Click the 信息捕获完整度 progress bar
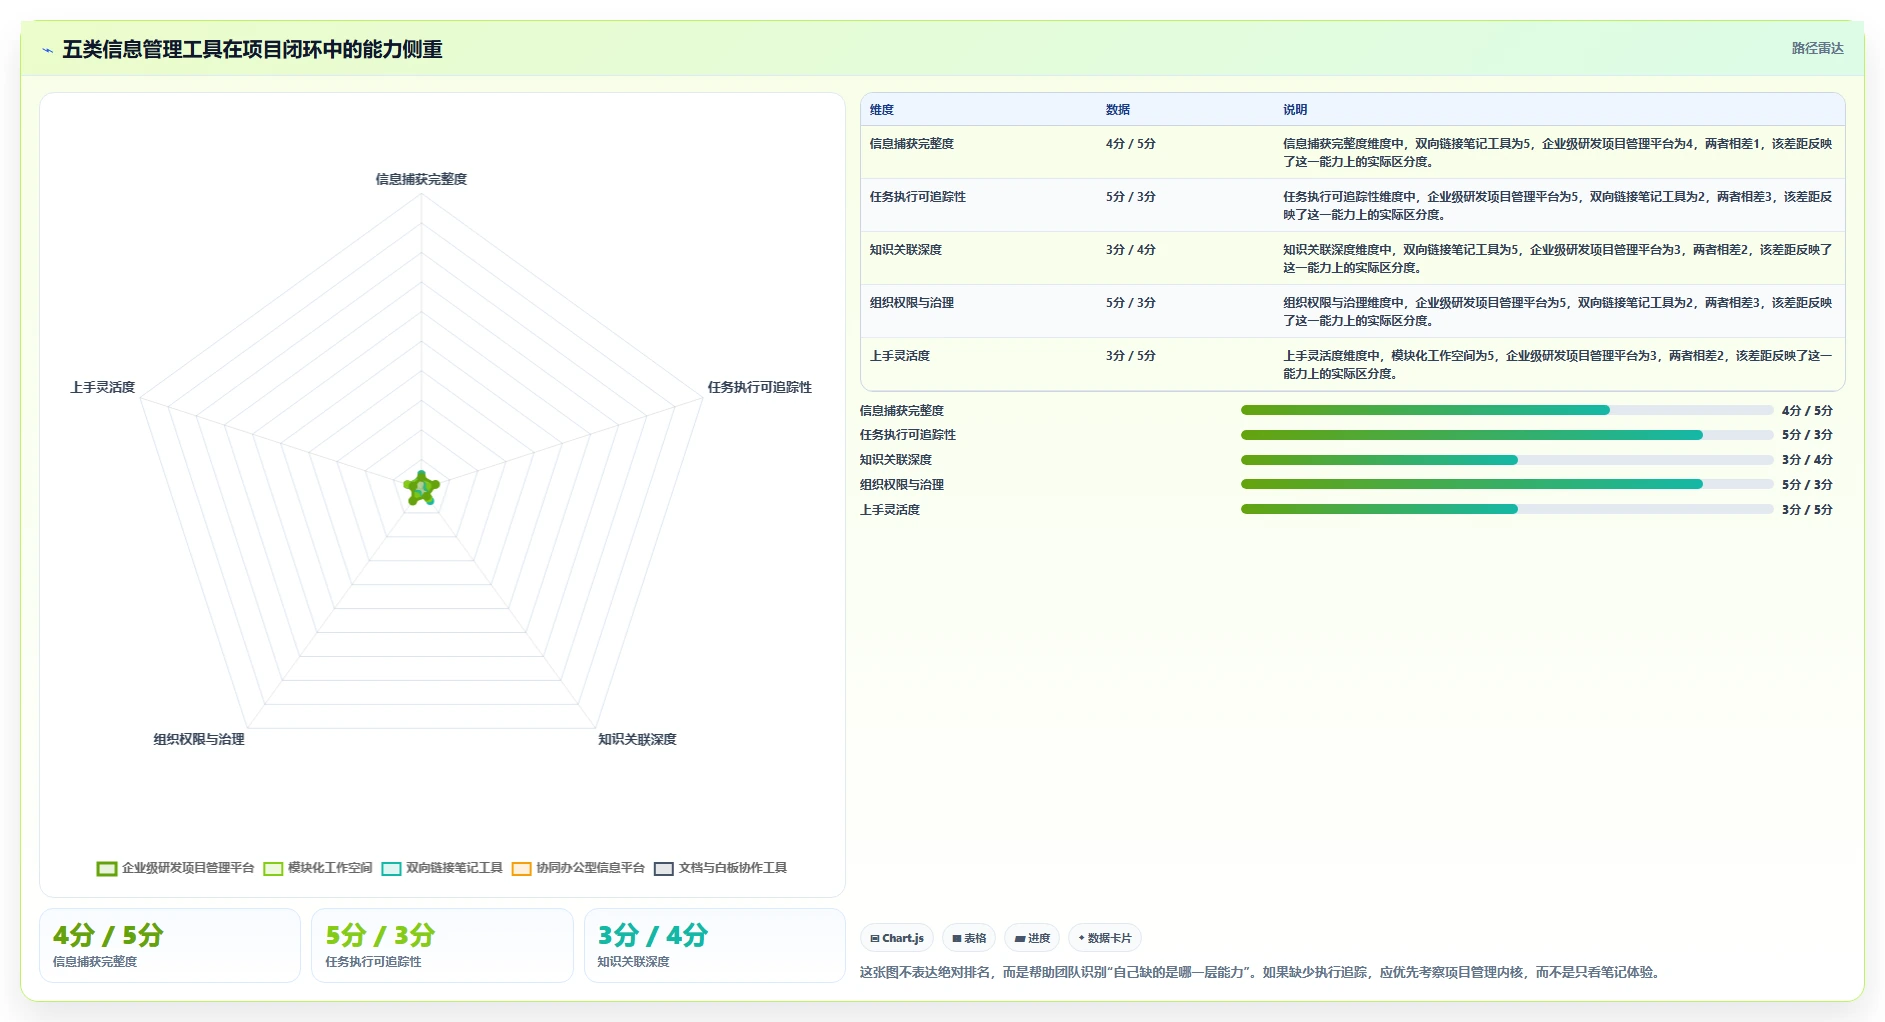The image size is (1885, 1022). pyautogui.click(x=1507, y=410)
